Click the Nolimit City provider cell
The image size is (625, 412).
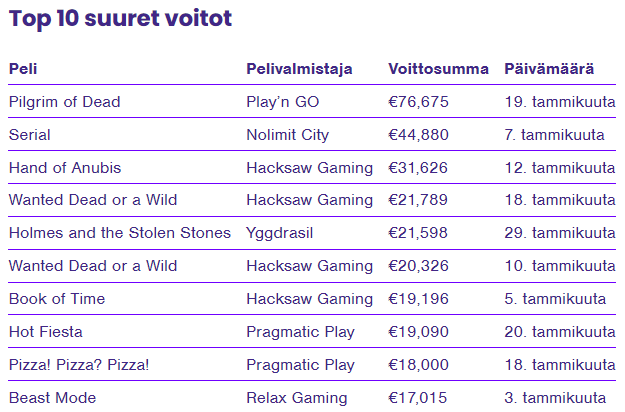287,135
